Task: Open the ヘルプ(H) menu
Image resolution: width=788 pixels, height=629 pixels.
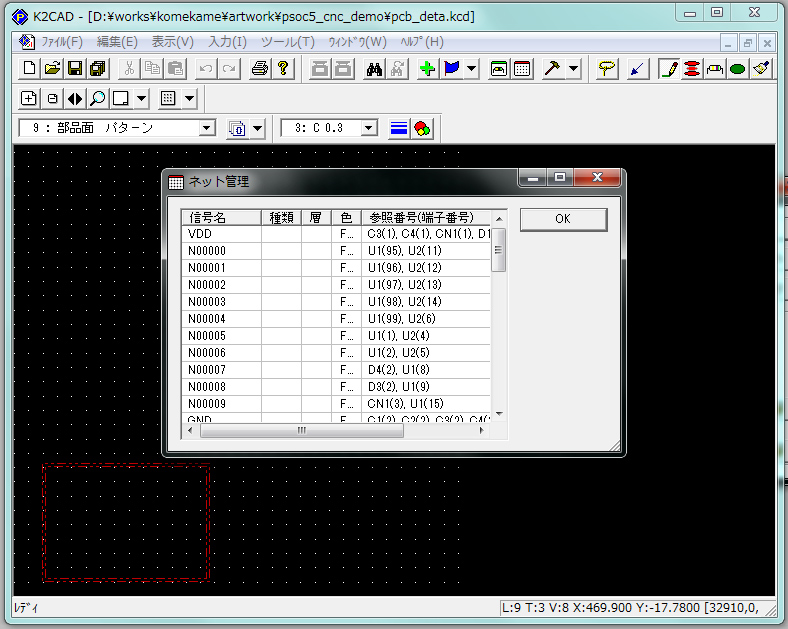Action: (x=422, y=42)
